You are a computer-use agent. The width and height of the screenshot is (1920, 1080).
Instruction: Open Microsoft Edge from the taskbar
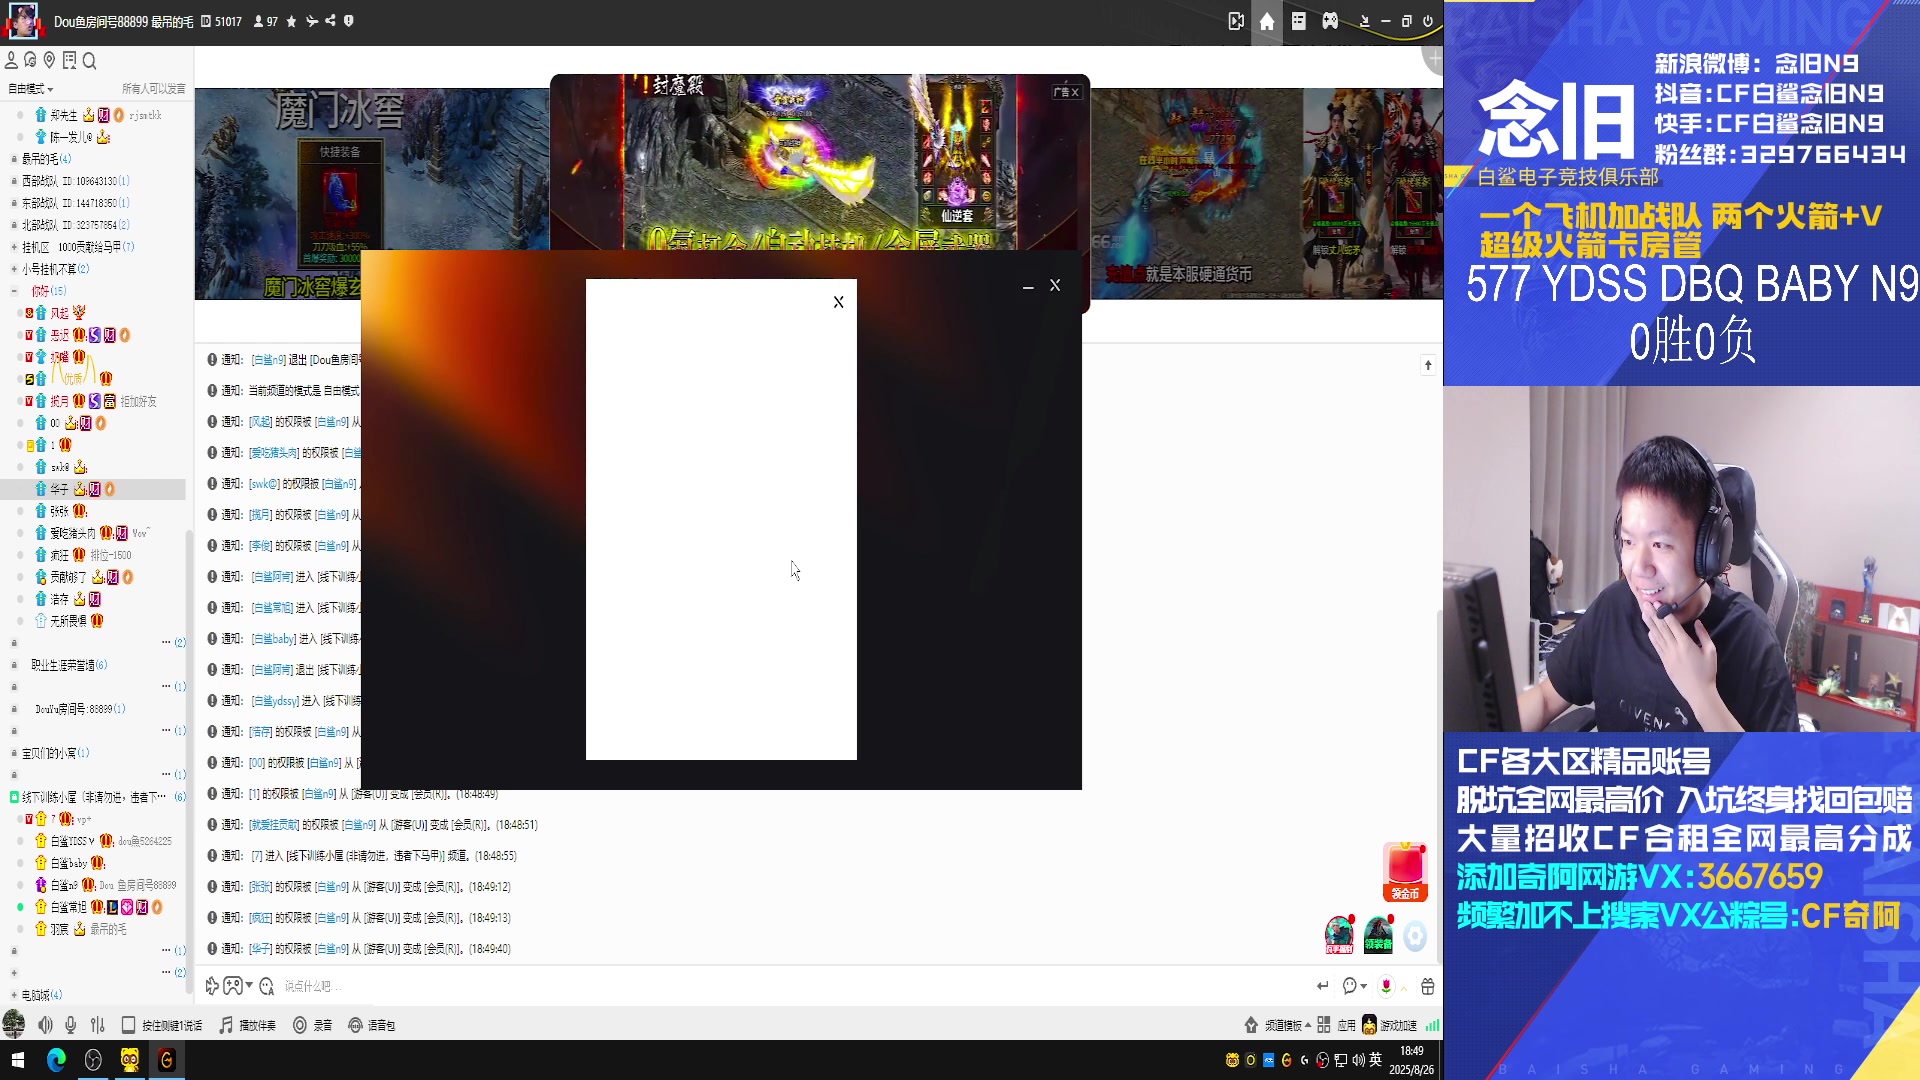pyautogui.click(x=56, y=1060)
